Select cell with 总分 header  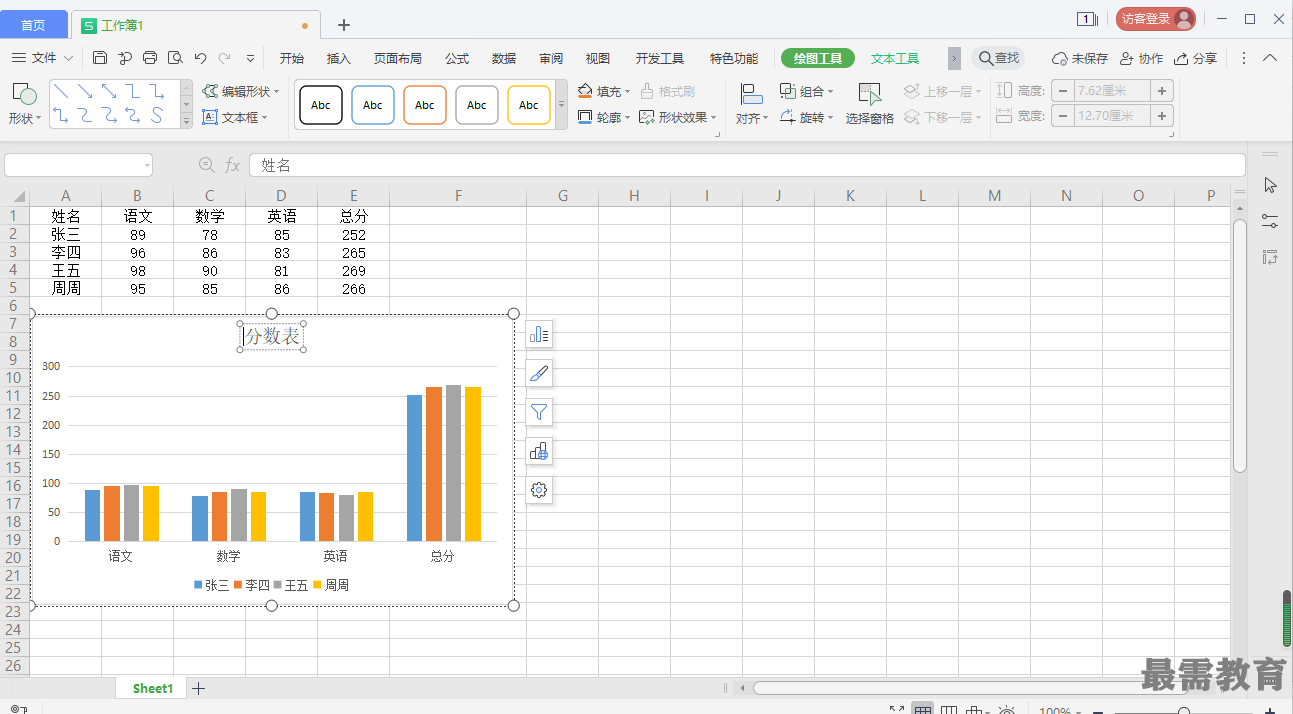pyautogui.click(x=353, y=216)
